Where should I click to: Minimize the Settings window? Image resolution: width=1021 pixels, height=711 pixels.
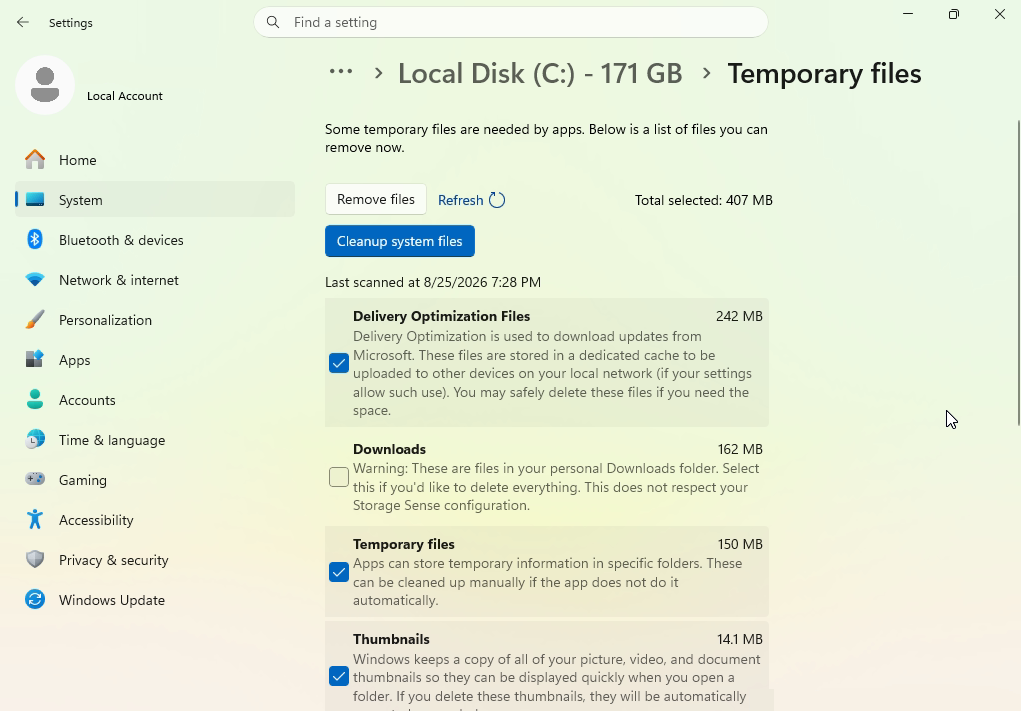(x=908, y=14)
